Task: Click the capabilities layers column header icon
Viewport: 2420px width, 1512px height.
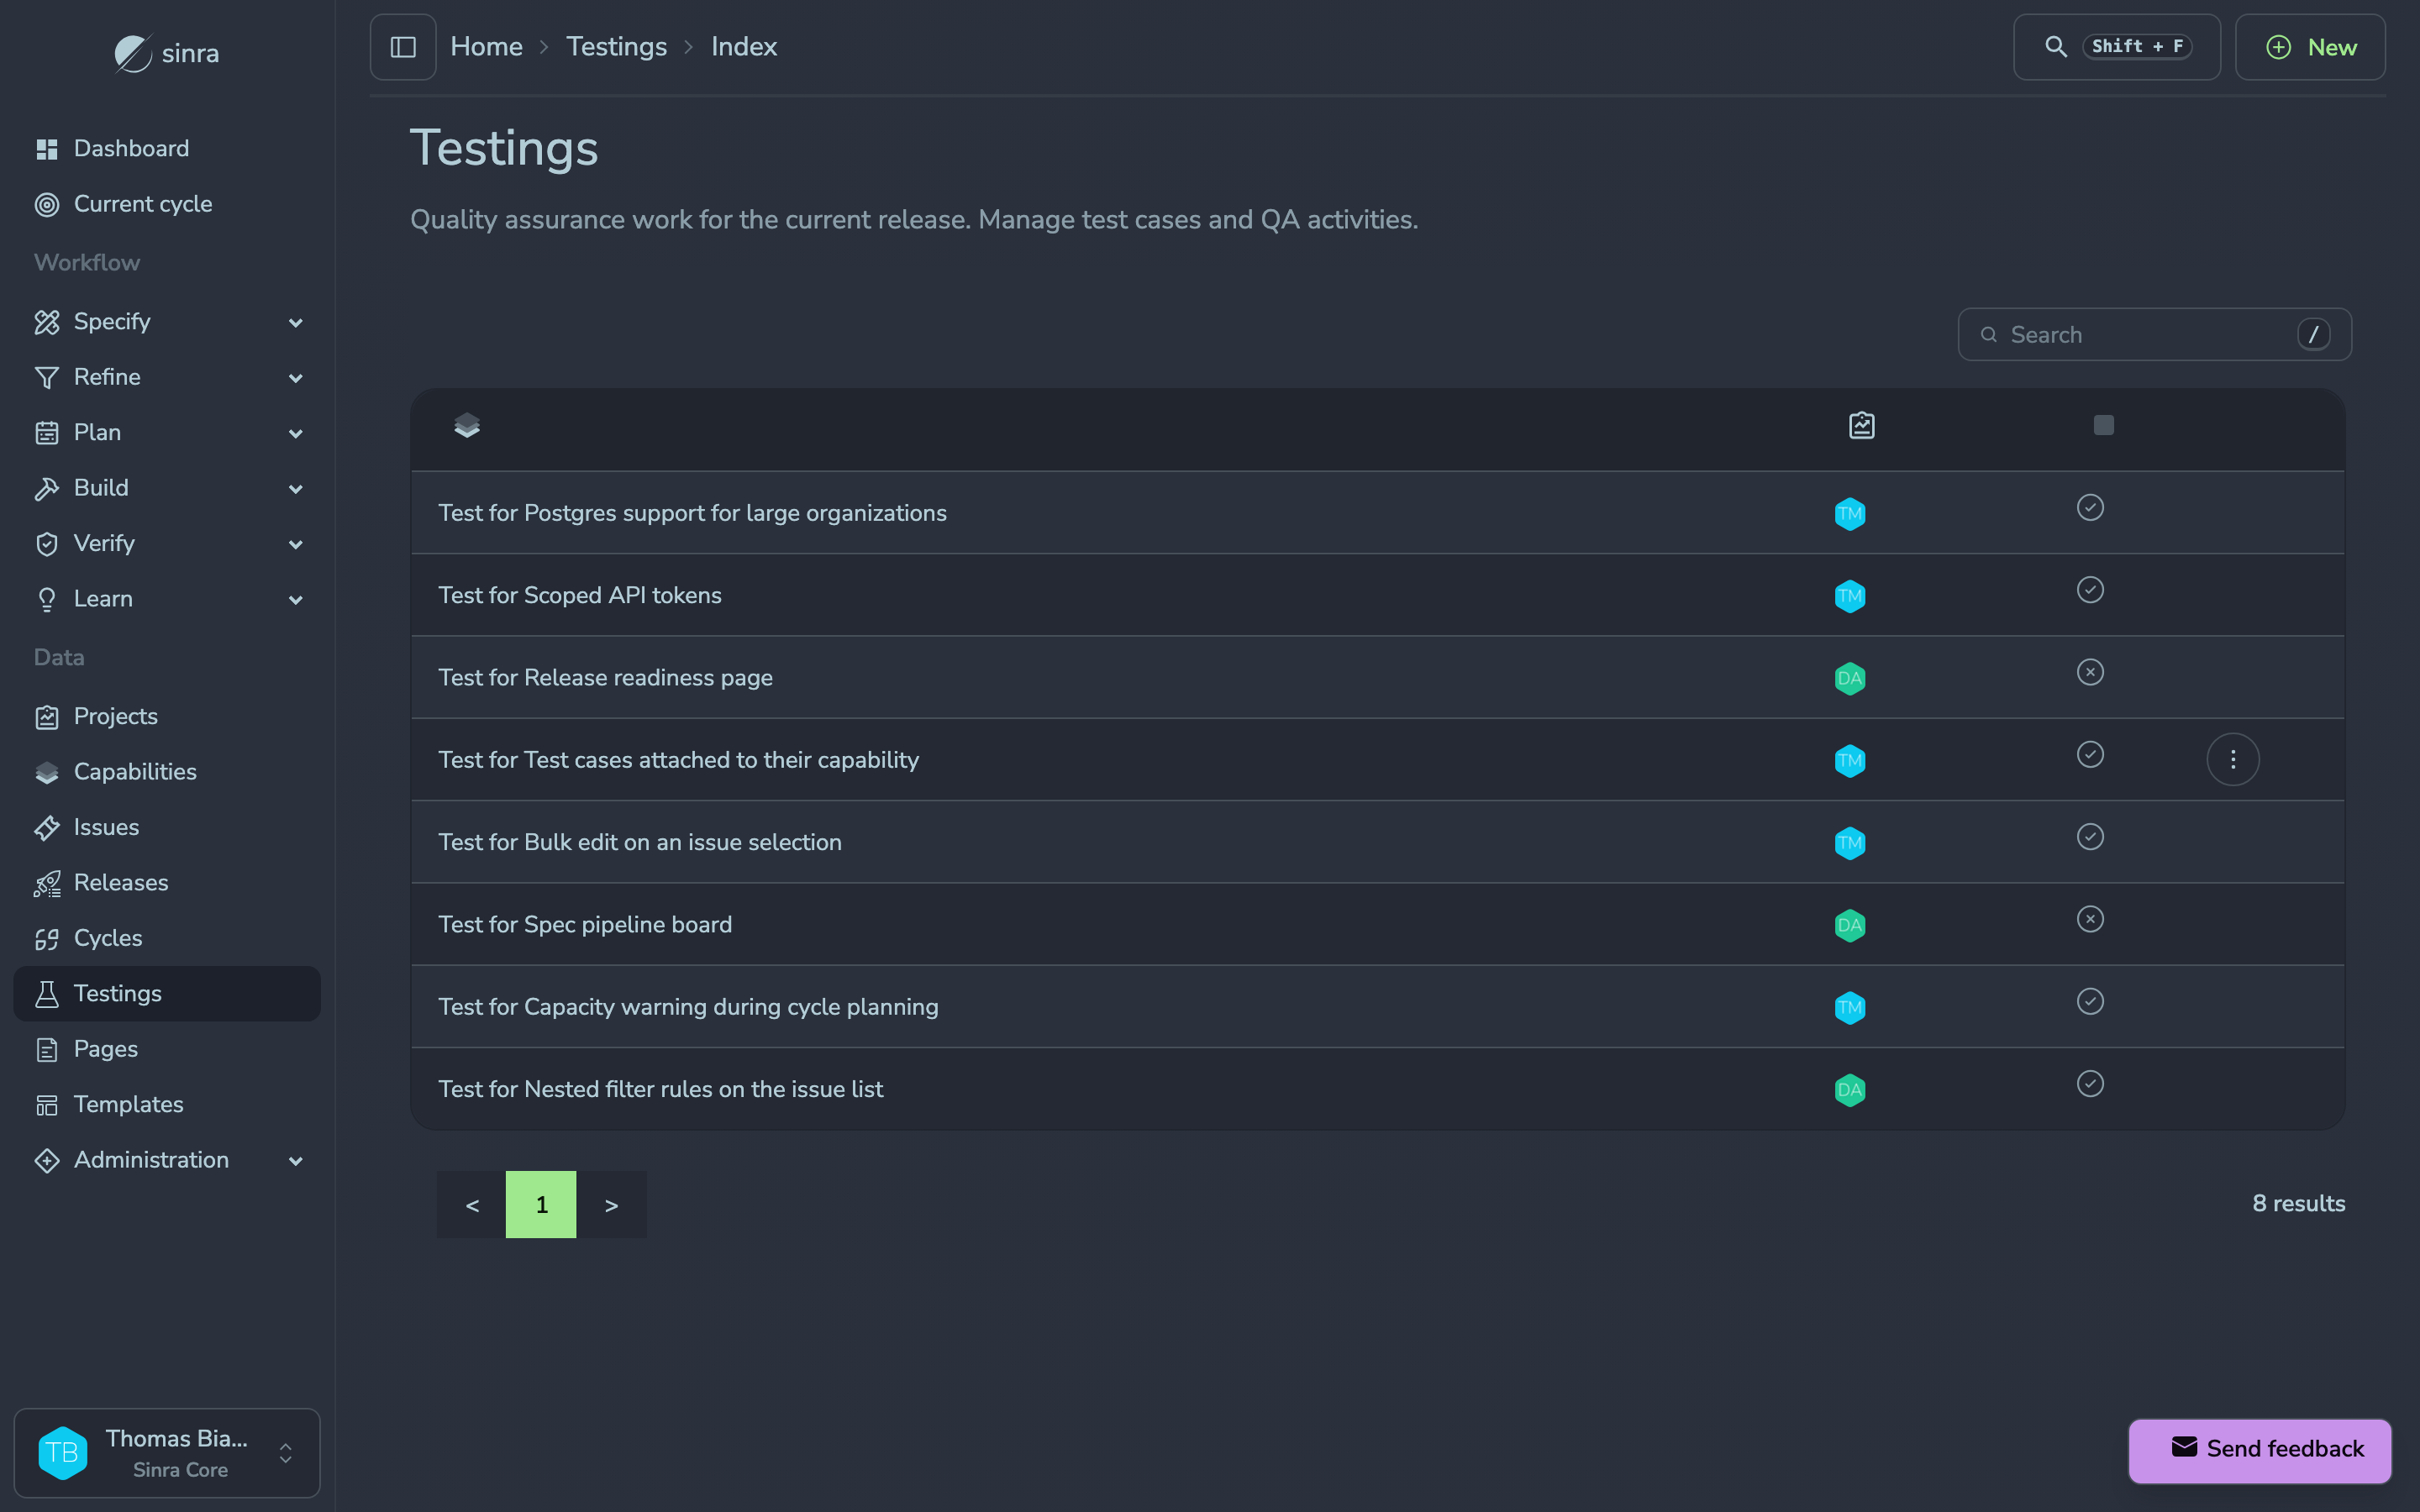Action: (467, 426)
